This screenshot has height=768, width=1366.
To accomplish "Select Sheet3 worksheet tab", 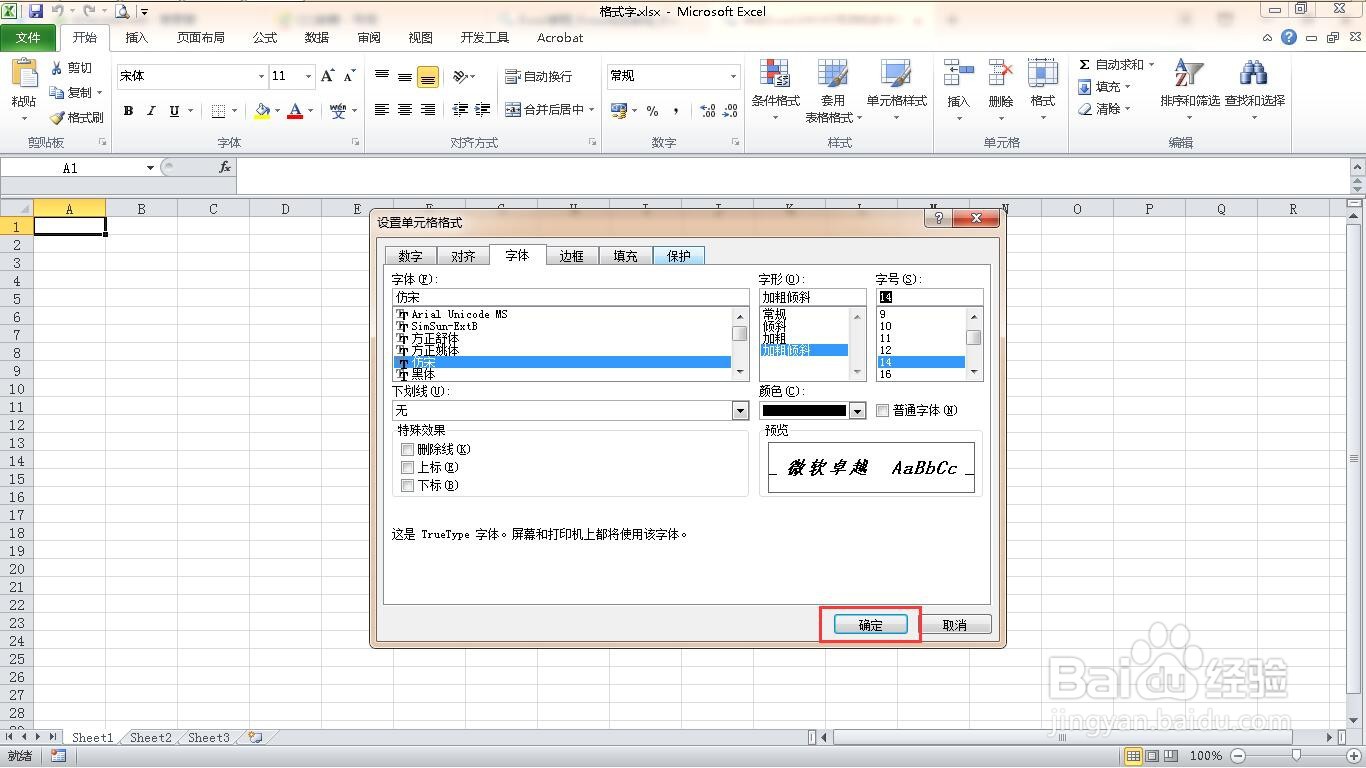I will tap(209, 738).
